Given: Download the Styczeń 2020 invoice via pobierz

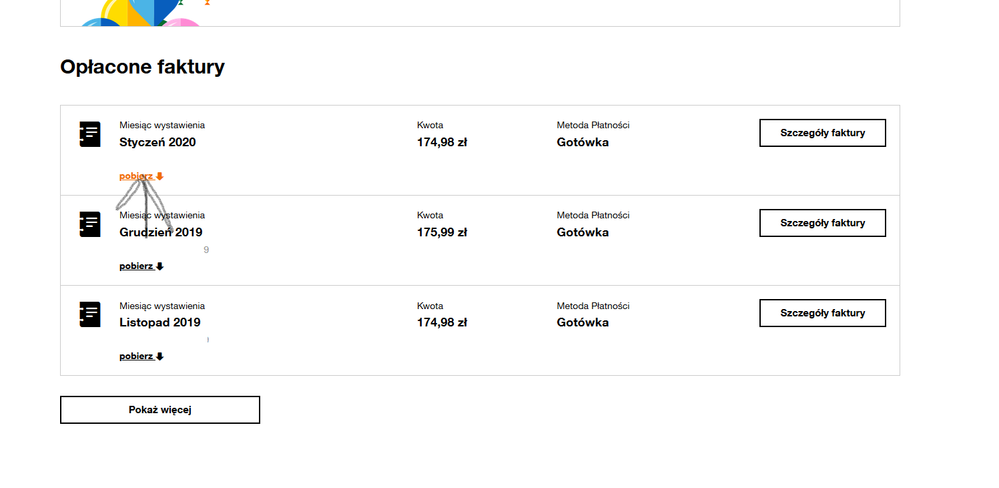Looking at the screenshot, I should click(136, 176).
